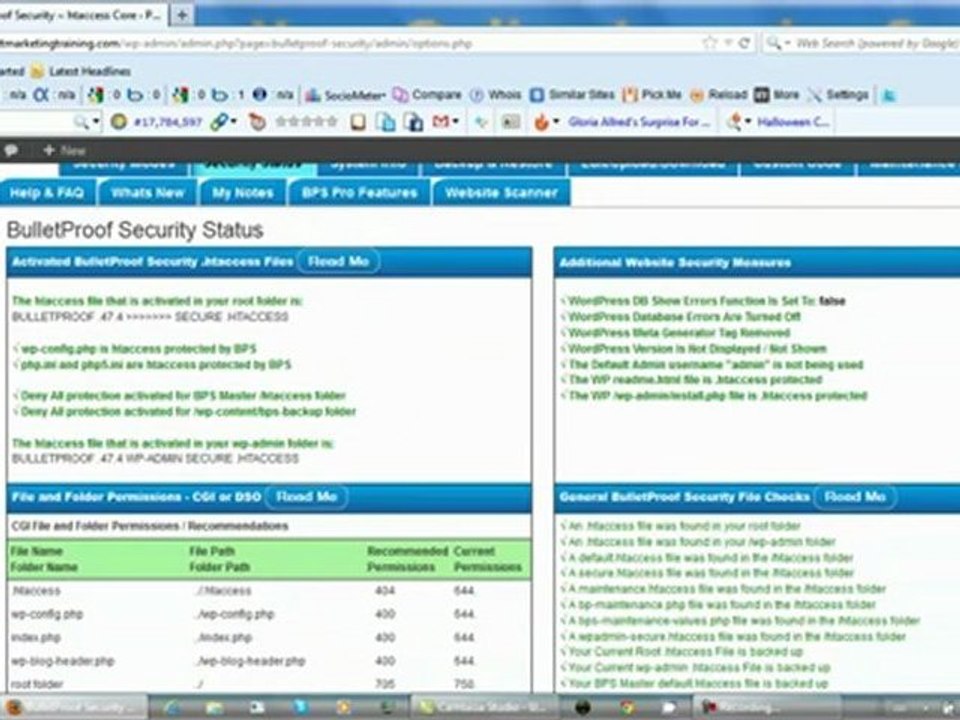Open the More toolbar menu
960x720 pixels.
[777, 95]
